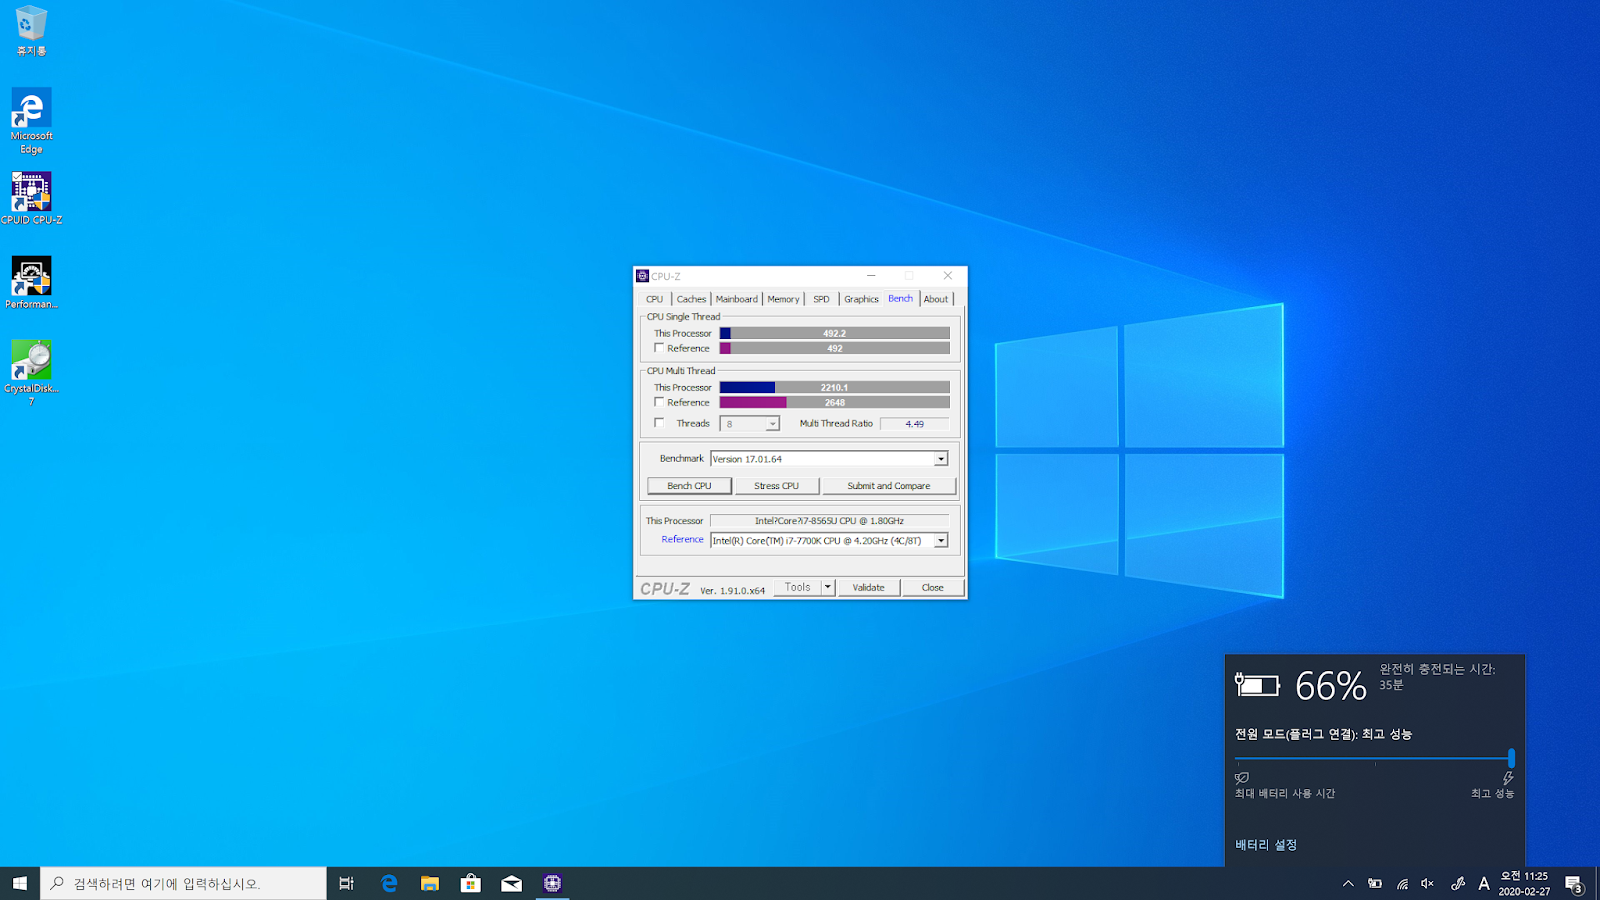The height and width of the screenshot is (900, 1600).
Task: Open the pen workspace tray icon
Action: (1457, 883)
